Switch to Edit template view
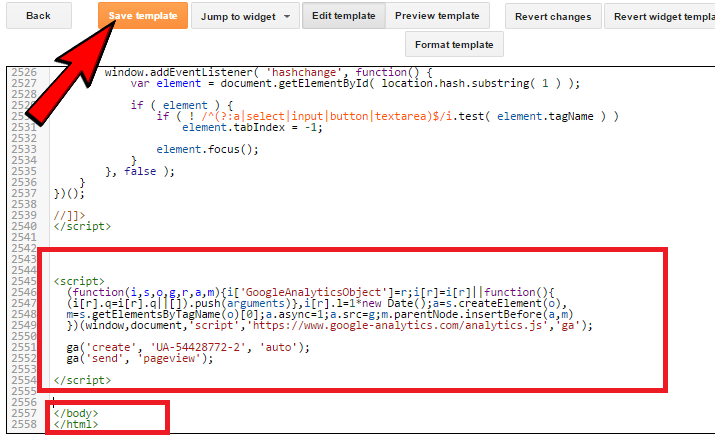The width and height of the screenshot is (715, 437). click(344, 16)
